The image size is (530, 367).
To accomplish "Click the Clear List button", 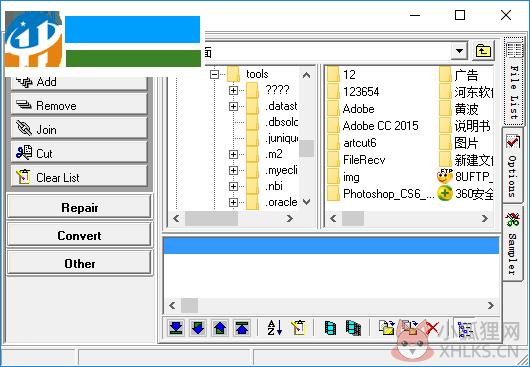I will (x=79, y=177).
